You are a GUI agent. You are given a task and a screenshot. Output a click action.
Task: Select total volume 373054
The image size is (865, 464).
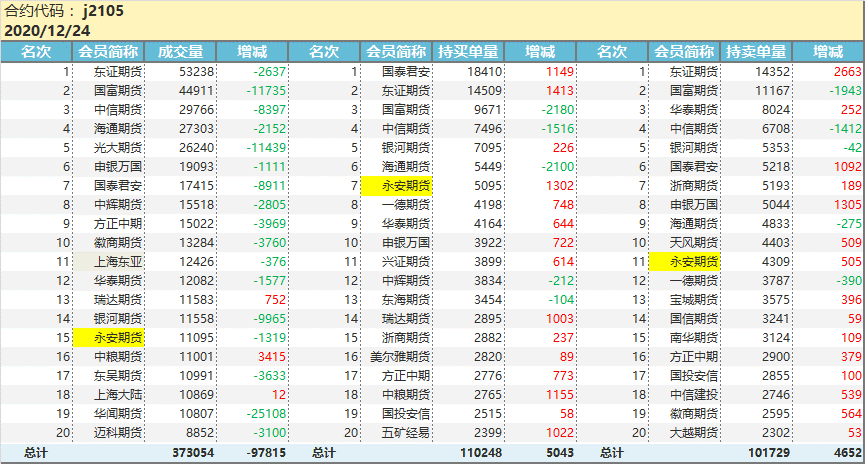tap(193, 453)
